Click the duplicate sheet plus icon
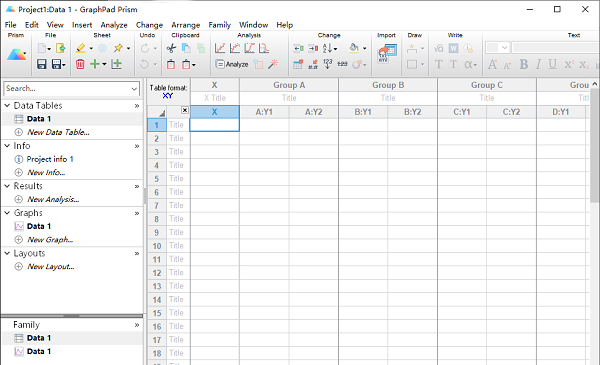Viewport: 600px width, 365px height. pyautogui.click(x=116, y=64)
